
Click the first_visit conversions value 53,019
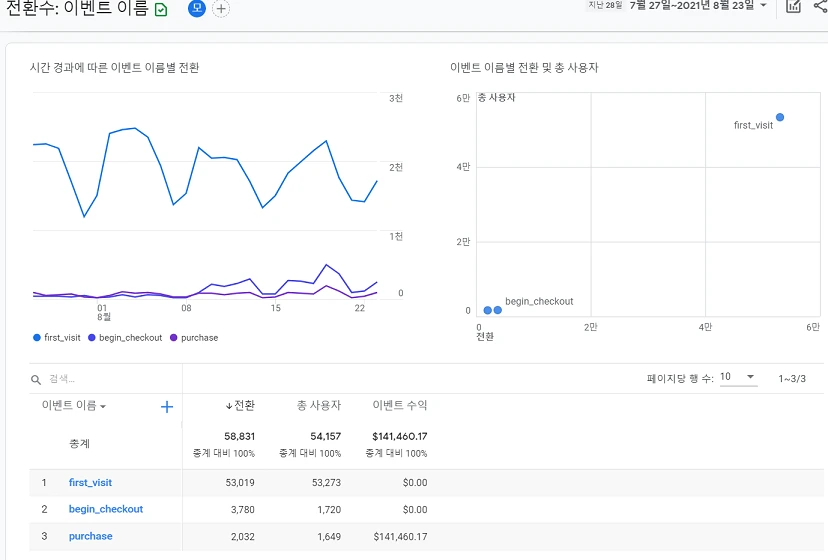240,482
